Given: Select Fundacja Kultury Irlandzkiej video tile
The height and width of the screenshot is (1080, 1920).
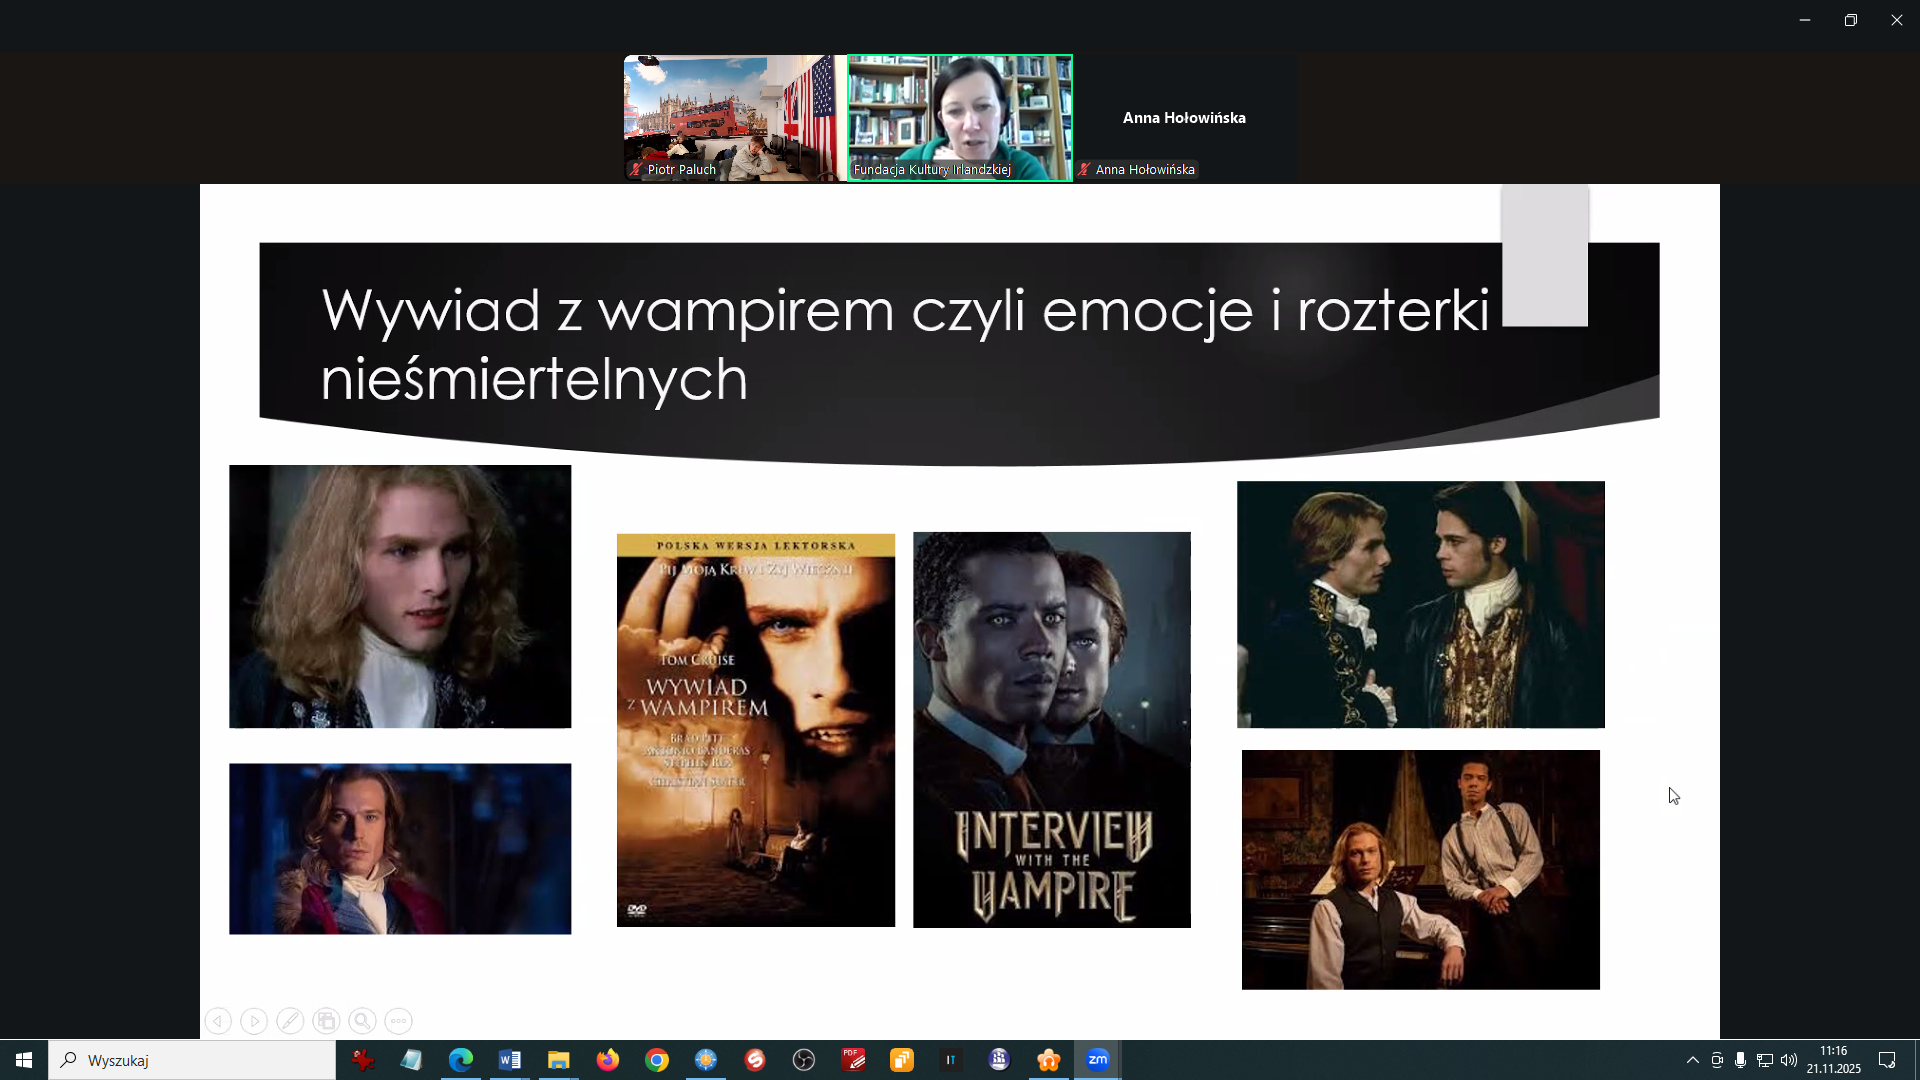Looking at the screenshot, I should [x=960, y=118].
